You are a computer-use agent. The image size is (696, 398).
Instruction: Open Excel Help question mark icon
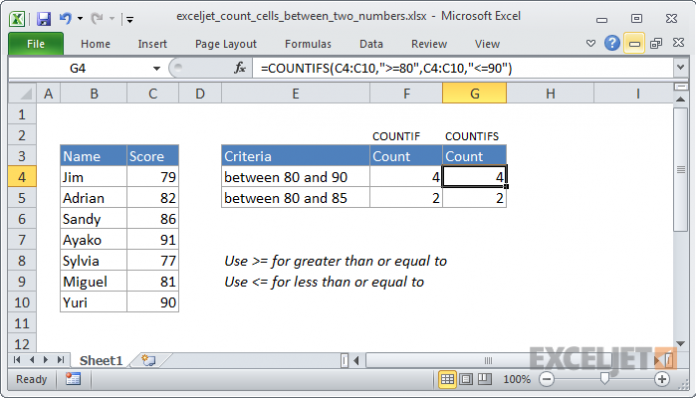tap(612, 43)
